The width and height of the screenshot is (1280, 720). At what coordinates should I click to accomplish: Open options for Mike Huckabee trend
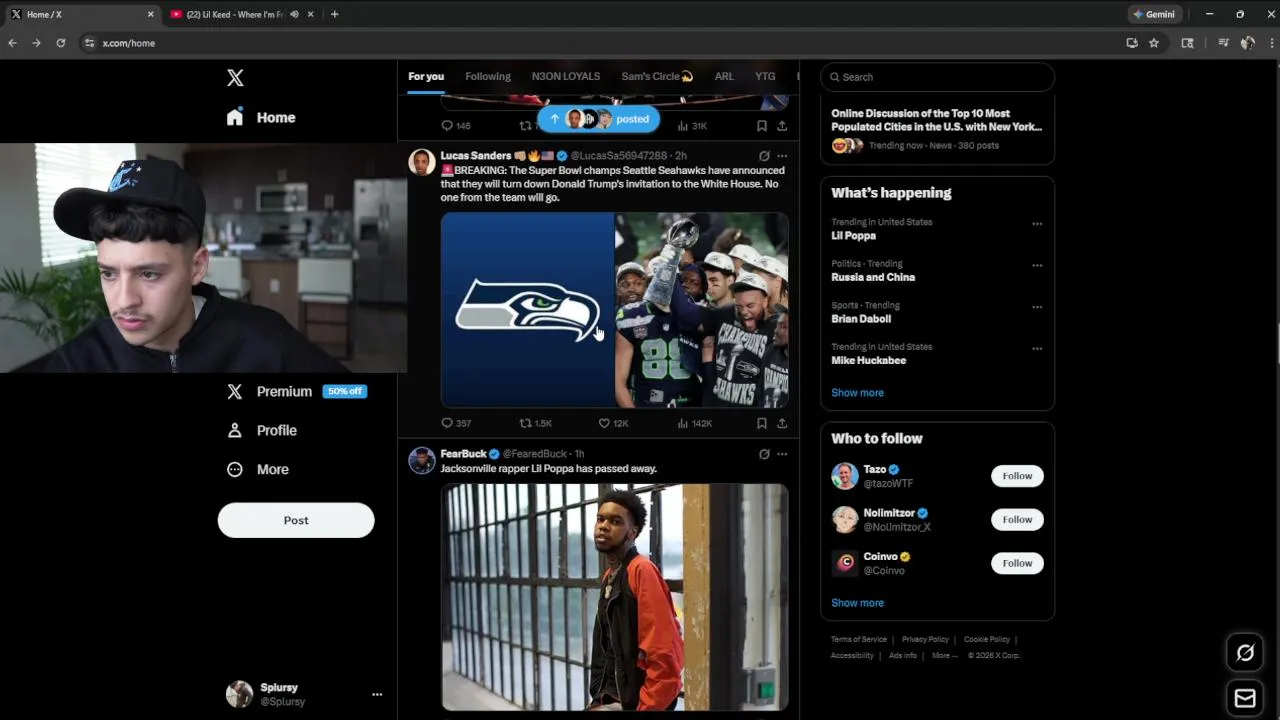1037,349
